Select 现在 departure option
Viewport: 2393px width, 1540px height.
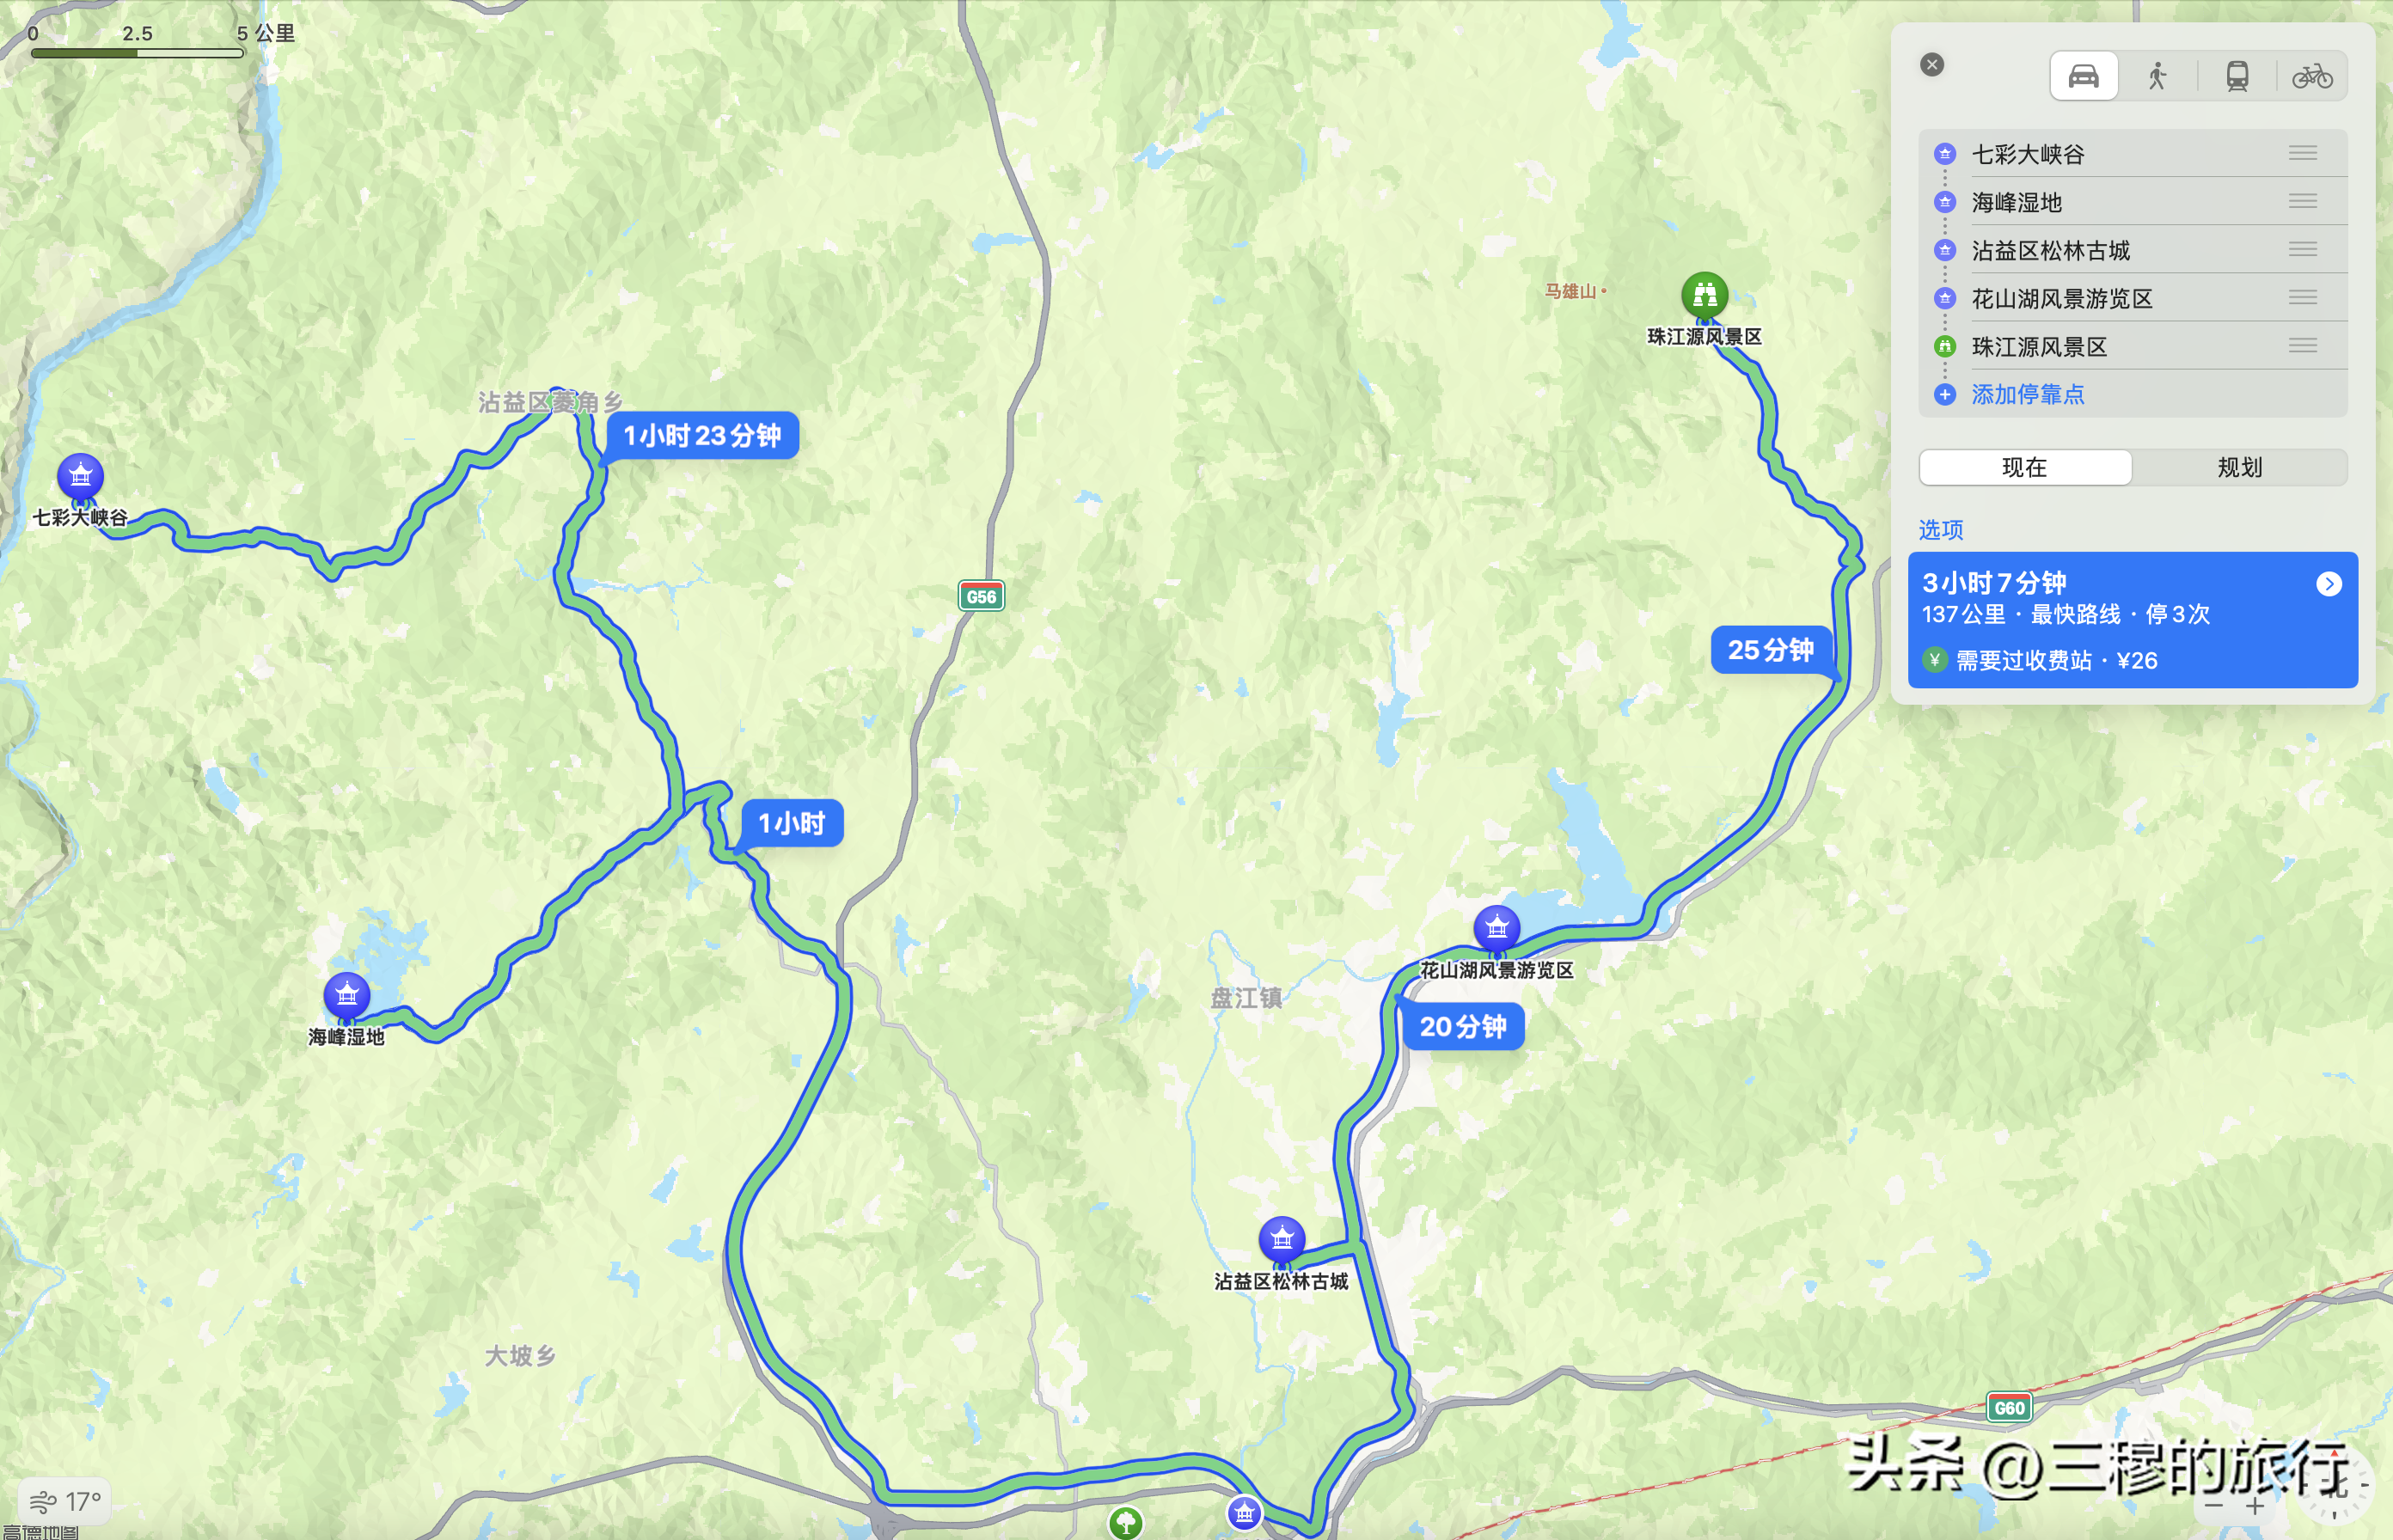(2025, 467)
